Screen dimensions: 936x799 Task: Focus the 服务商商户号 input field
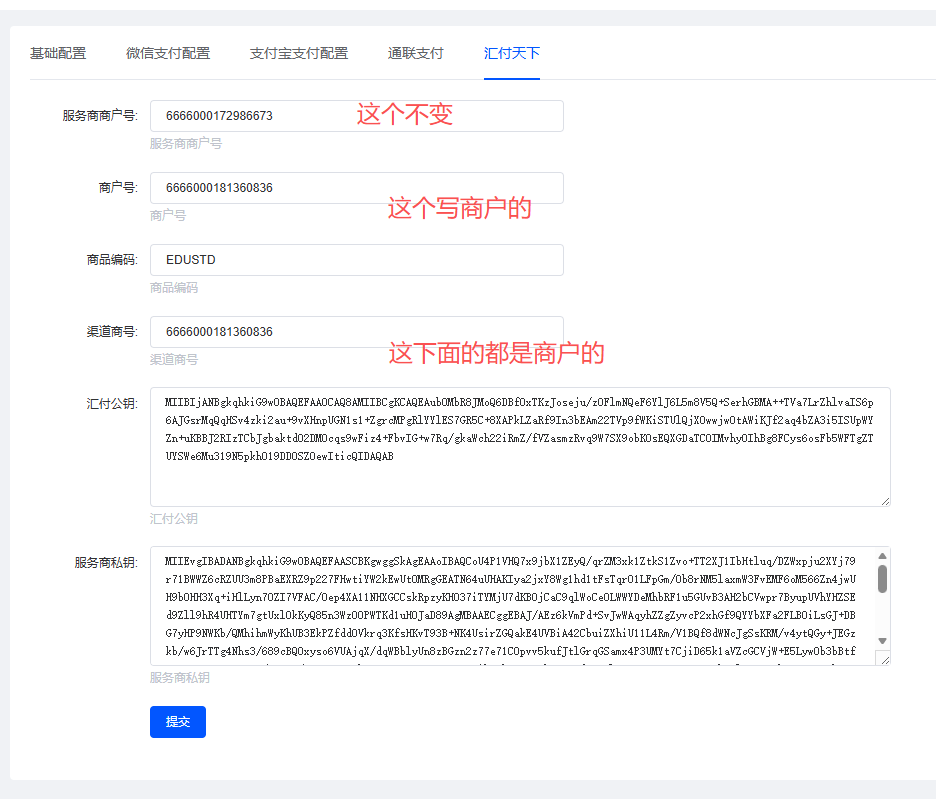click(356, 116)
